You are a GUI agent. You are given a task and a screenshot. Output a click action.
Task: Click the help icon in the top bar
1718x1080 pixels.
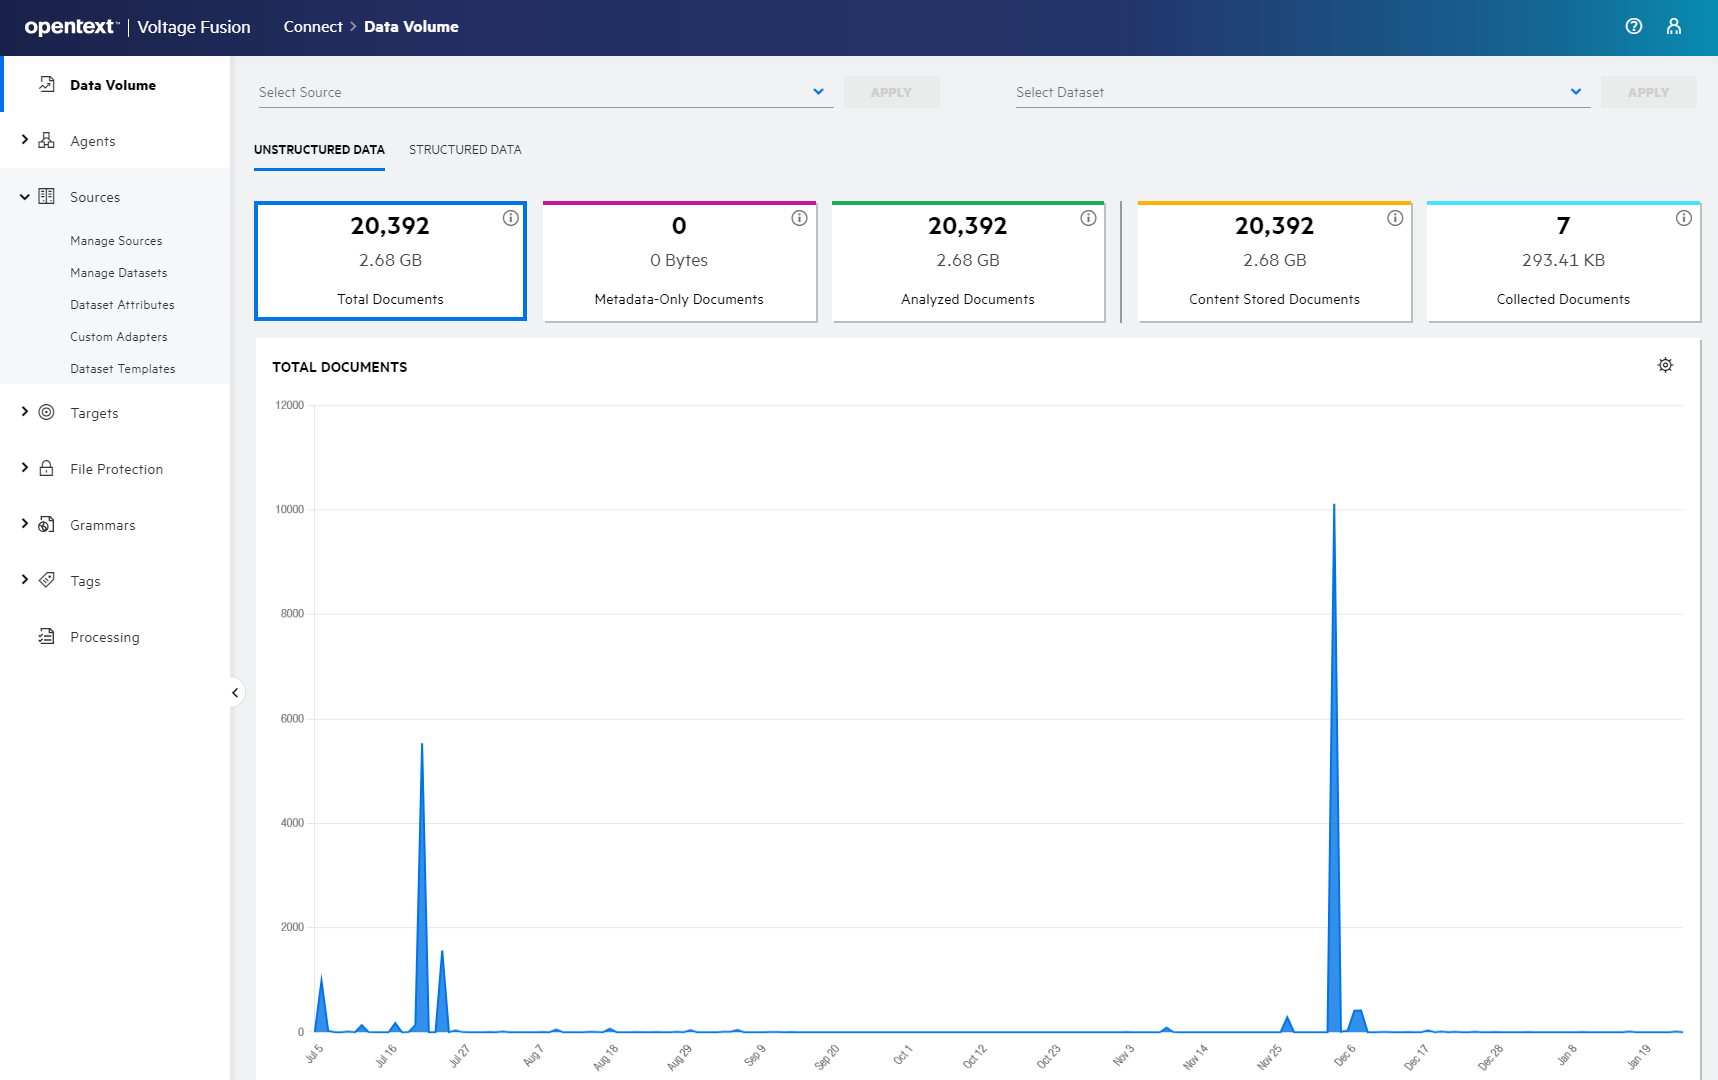click(x=1634, y=26)
